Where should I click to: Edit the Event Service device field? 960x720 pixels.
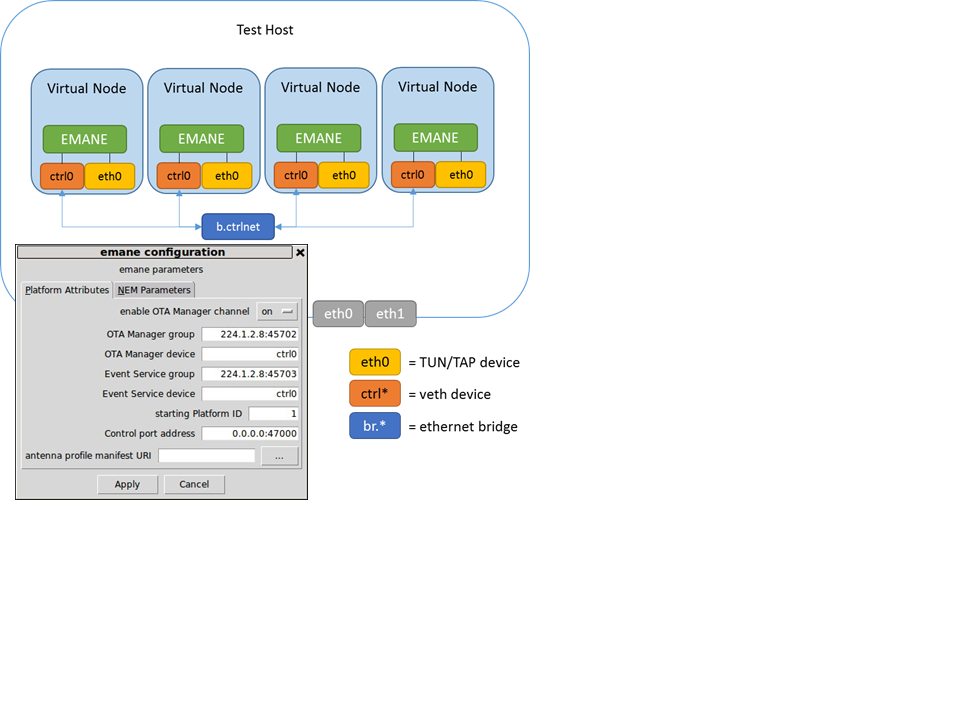pyautogui.click(x=250, y=394)
